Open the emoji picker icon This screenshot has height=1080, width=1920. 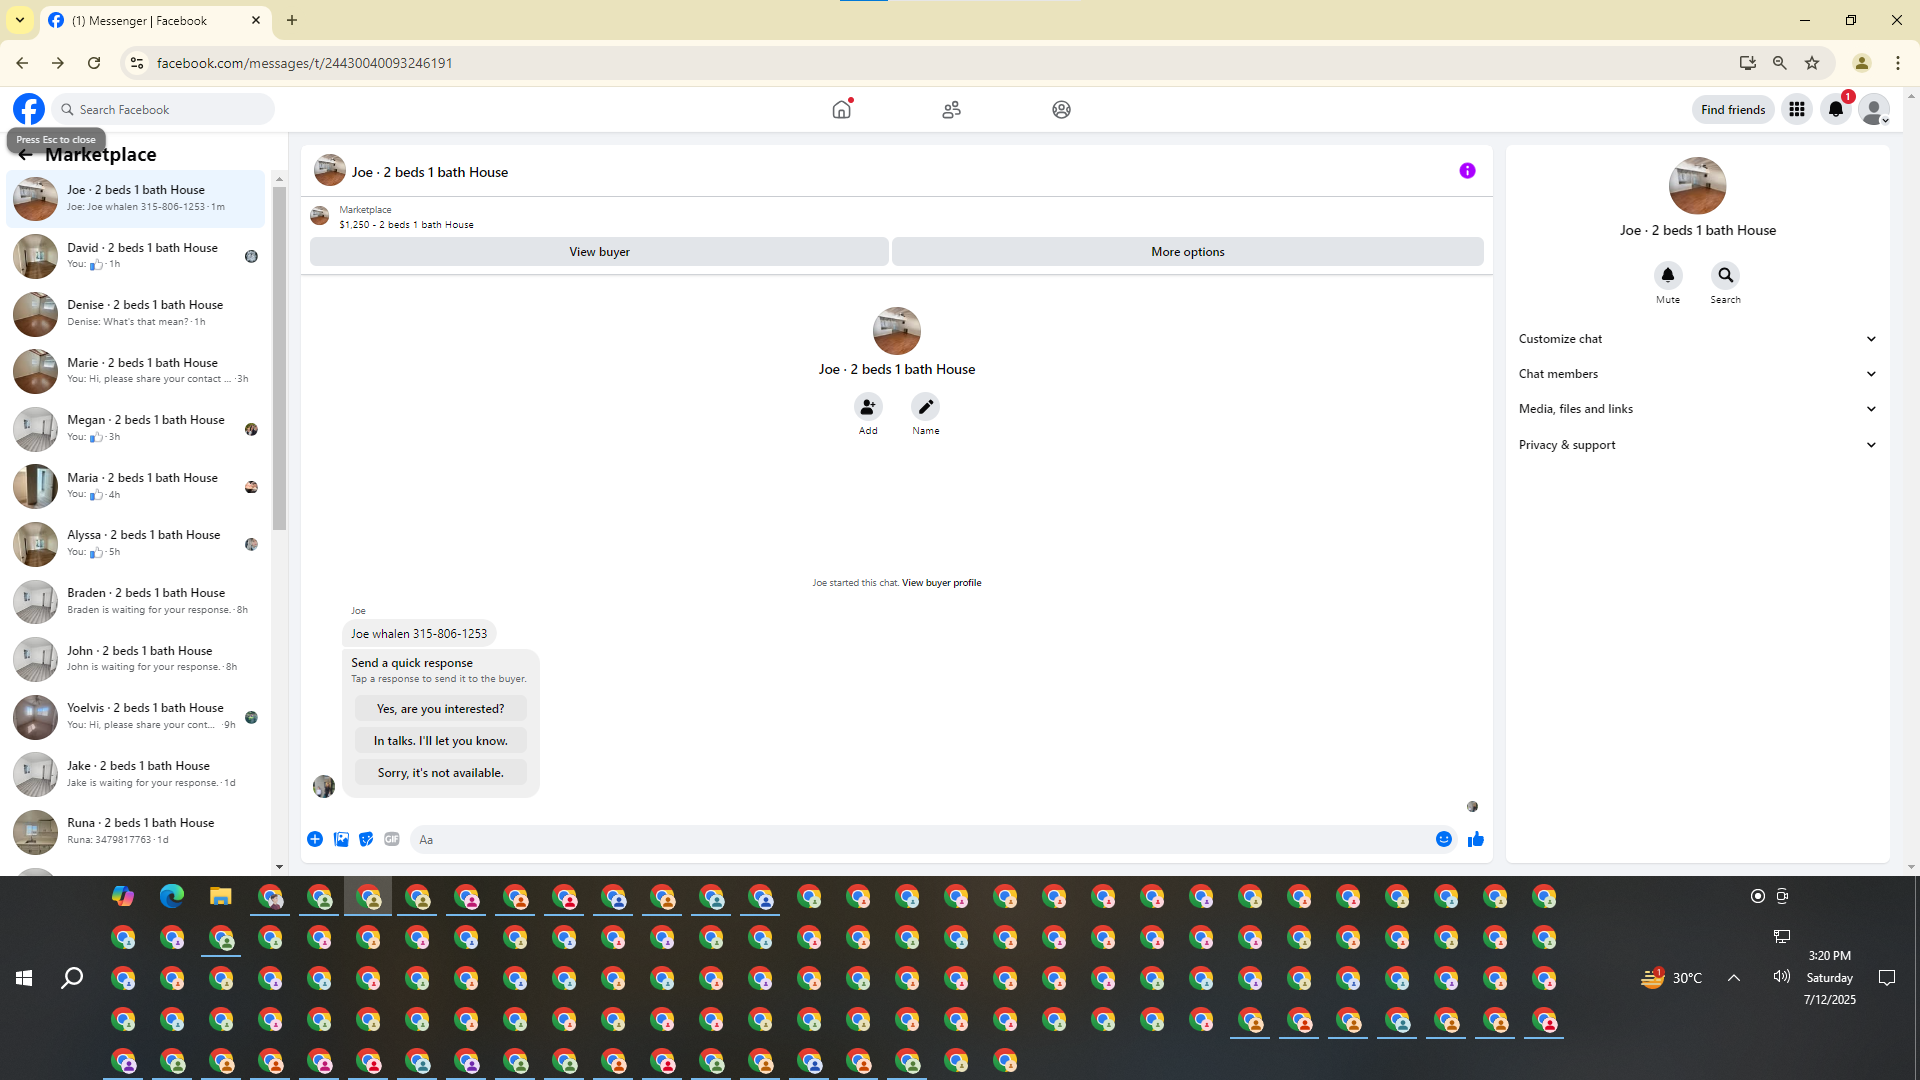(1443, 840)
